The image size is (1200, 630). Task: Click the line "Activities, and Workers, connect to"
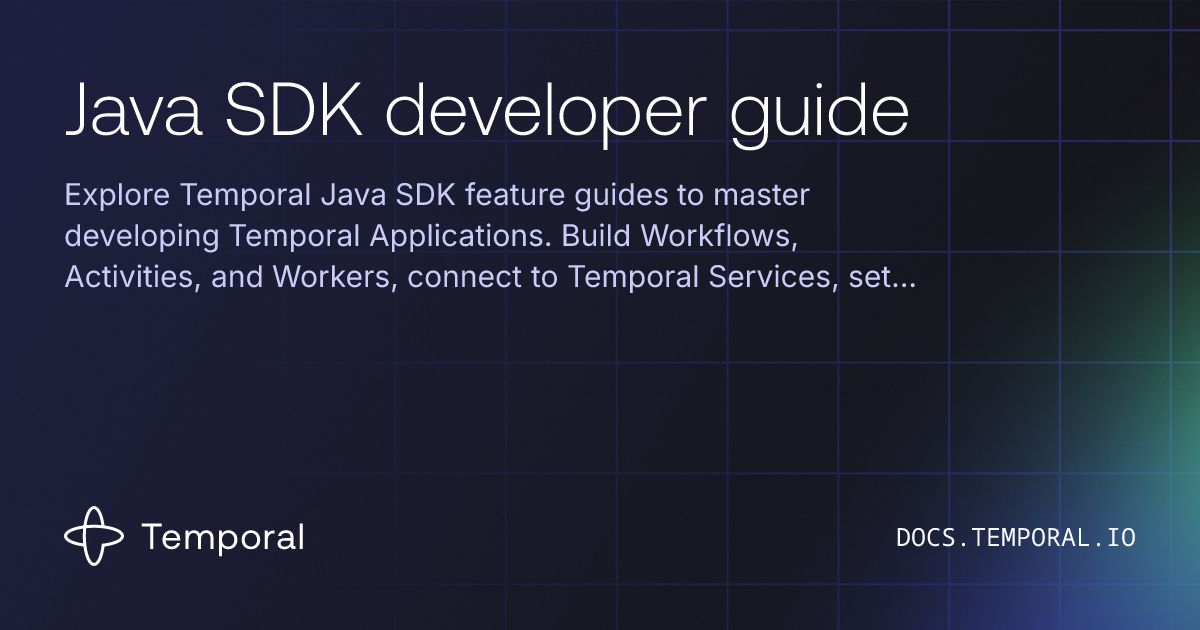(x=490, y=278)
